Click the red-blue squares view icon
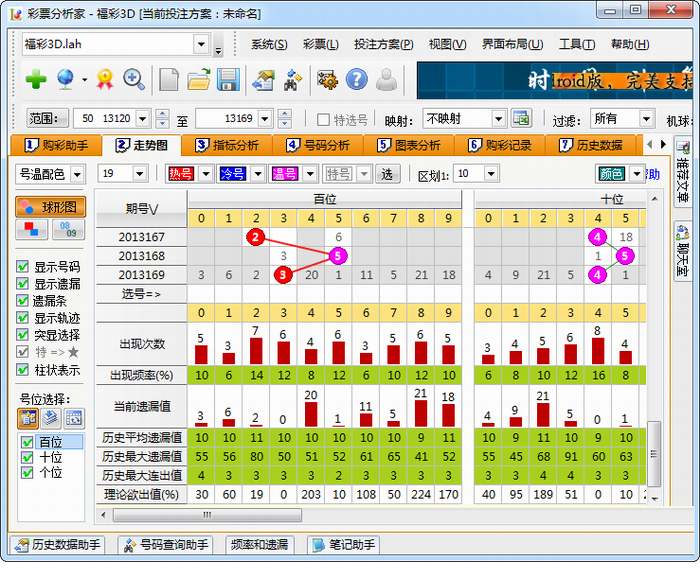 pyautogui.click(x=32, y=229)
